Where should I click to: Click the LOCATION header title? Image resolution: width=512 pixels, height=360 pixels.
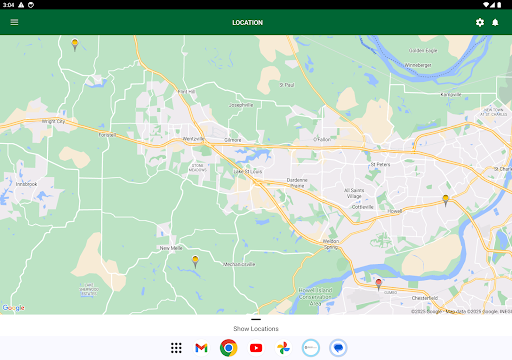coord(248,23)
